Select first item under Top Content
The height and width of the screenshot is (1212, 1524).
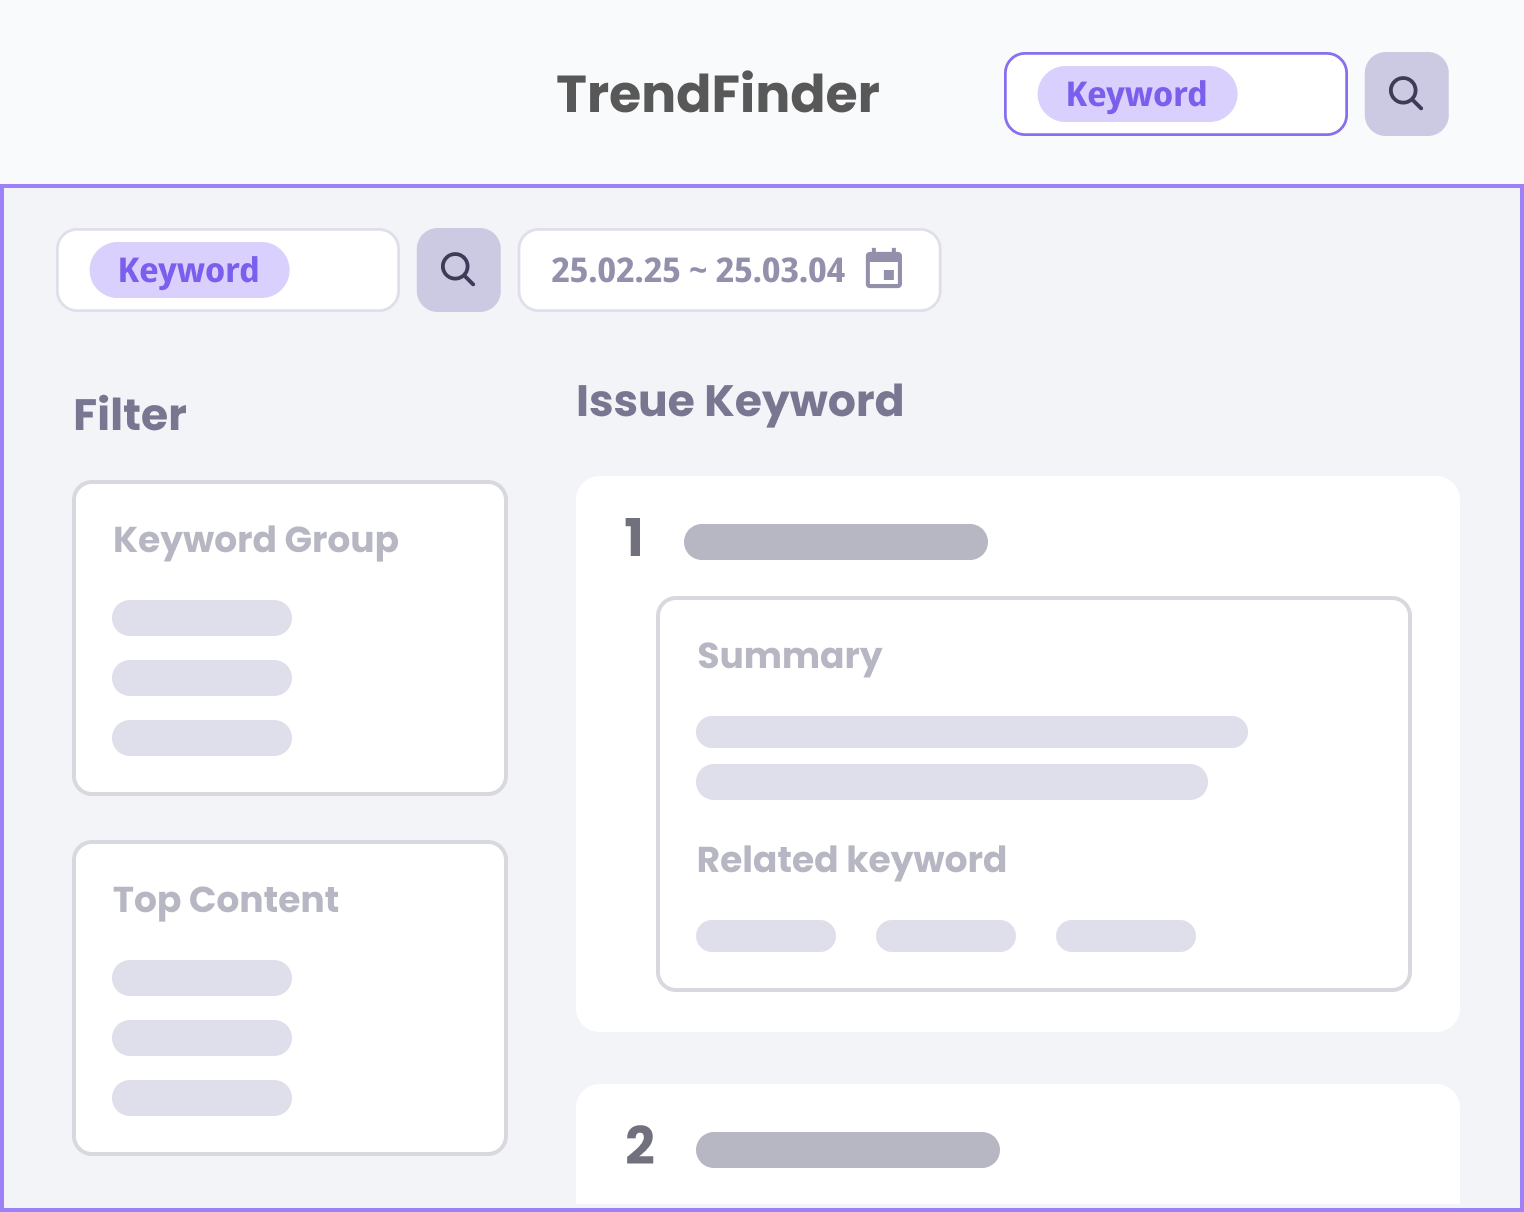coord(202,978)
